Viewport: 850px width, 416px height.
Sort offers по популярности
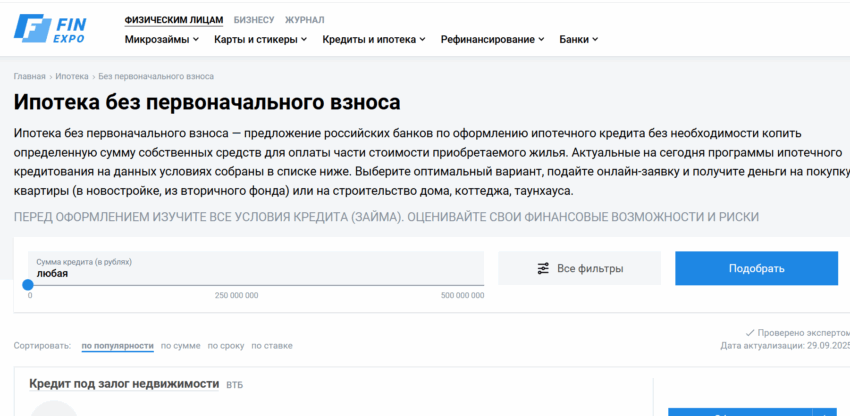(x=117, y=346)
